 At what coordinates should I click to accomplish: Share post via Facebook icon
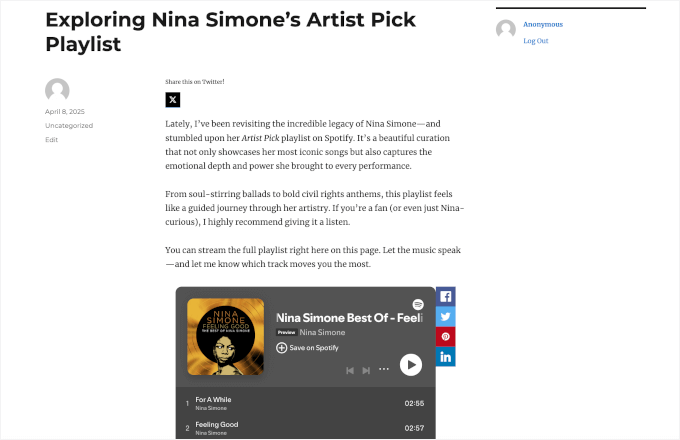pyautogui.click(x=445, y=297)
